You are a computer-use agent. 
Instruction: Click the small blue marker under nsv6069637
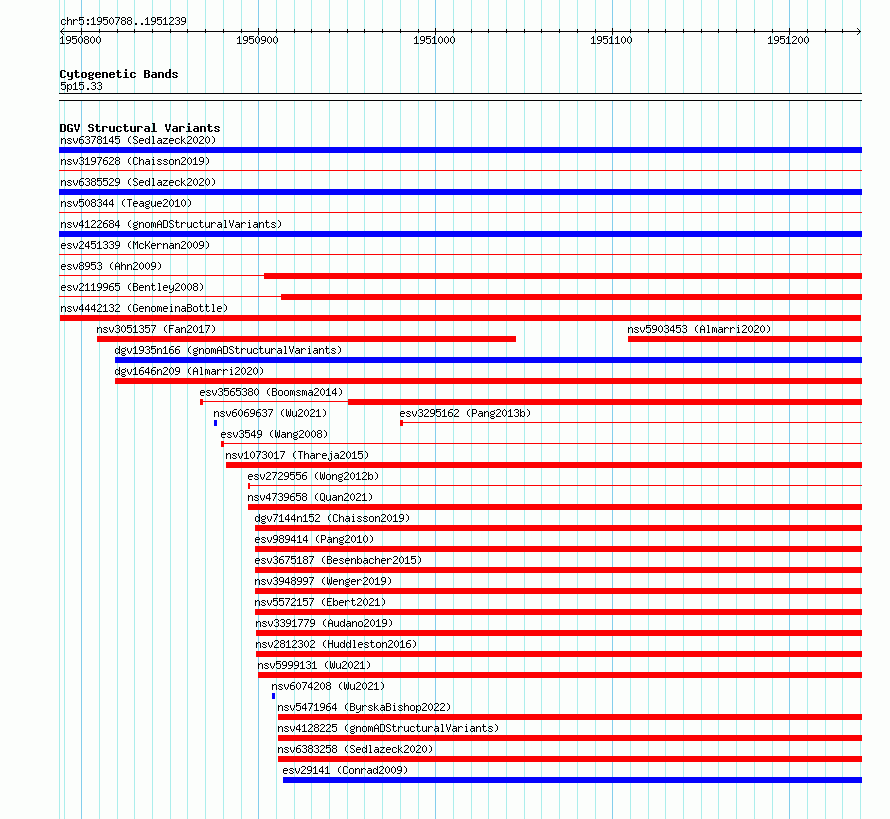[215, 423]
